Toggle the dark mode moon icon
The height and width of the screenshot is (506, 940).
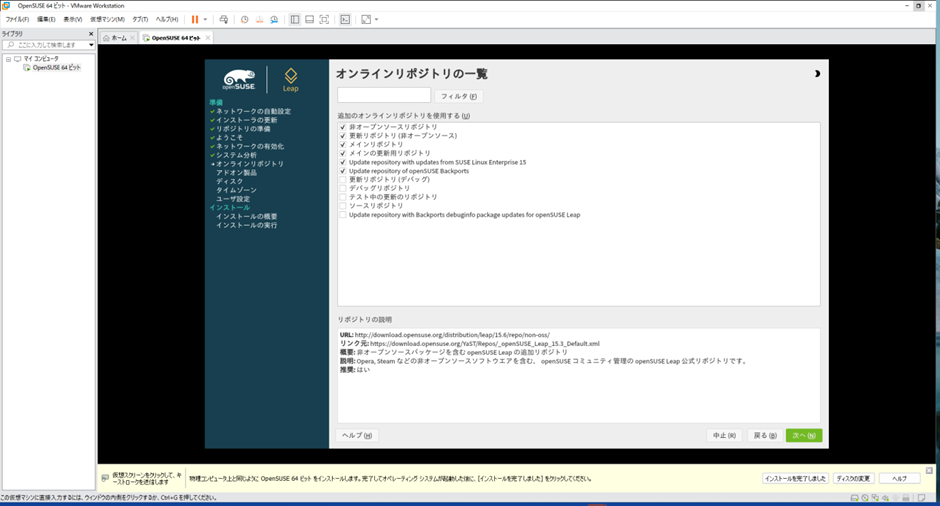tap(817, 74)
